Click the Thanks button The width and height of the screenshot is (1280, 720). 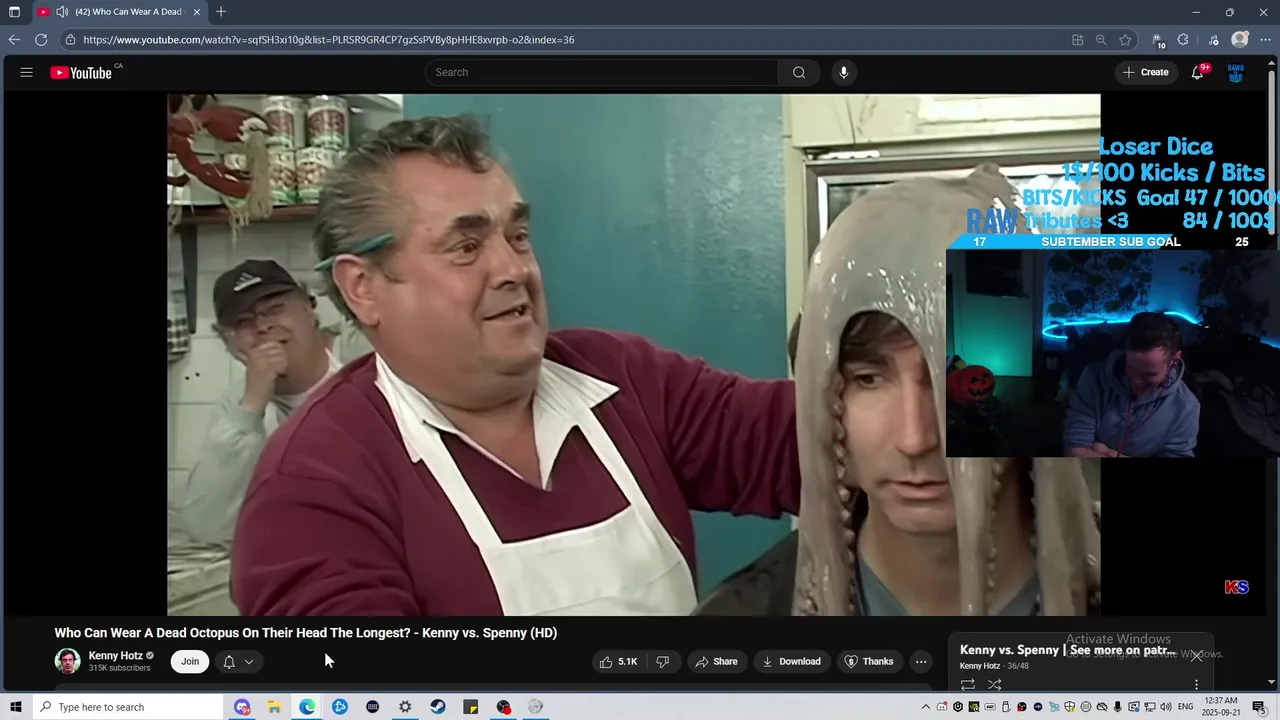(x=868, y=661)
